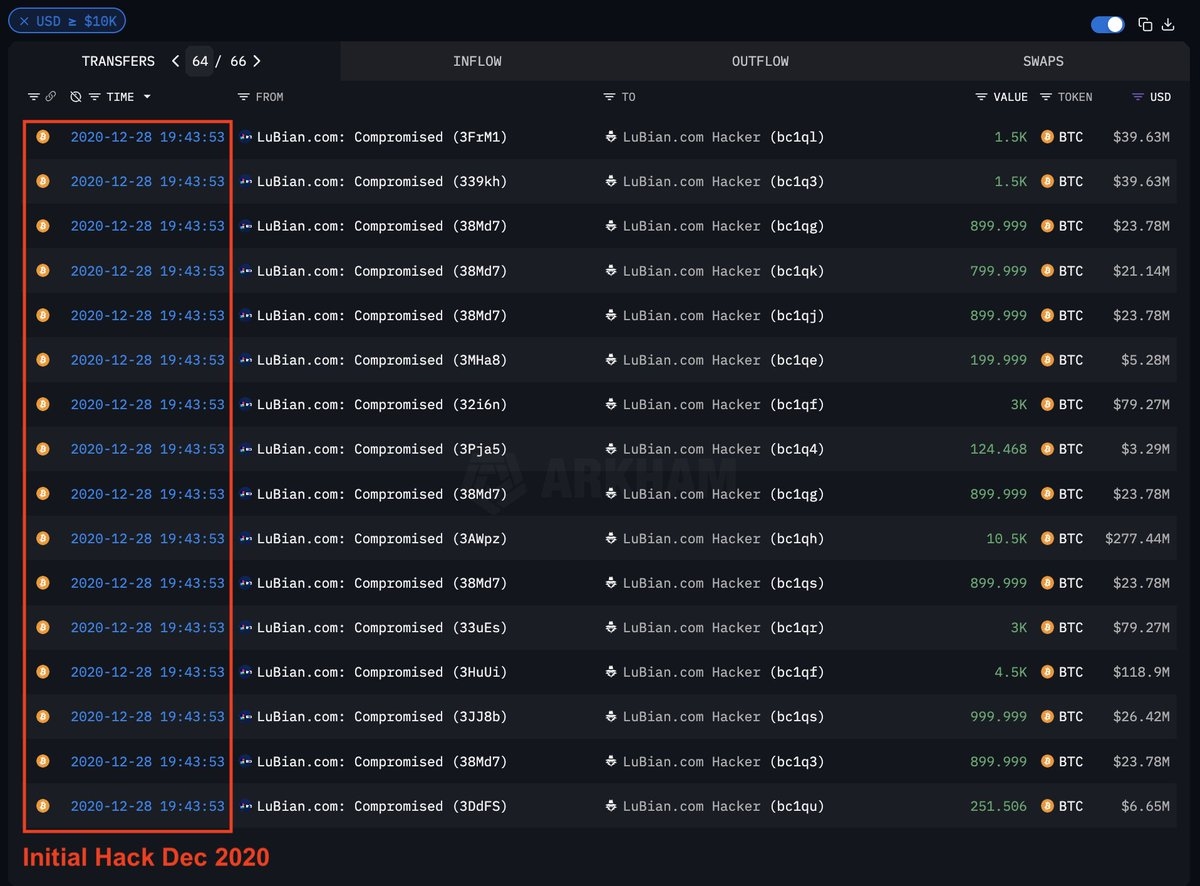Screen dimensions: 1200x886
Task: Click the VALUE column filter icon
Action: (981, 97)
